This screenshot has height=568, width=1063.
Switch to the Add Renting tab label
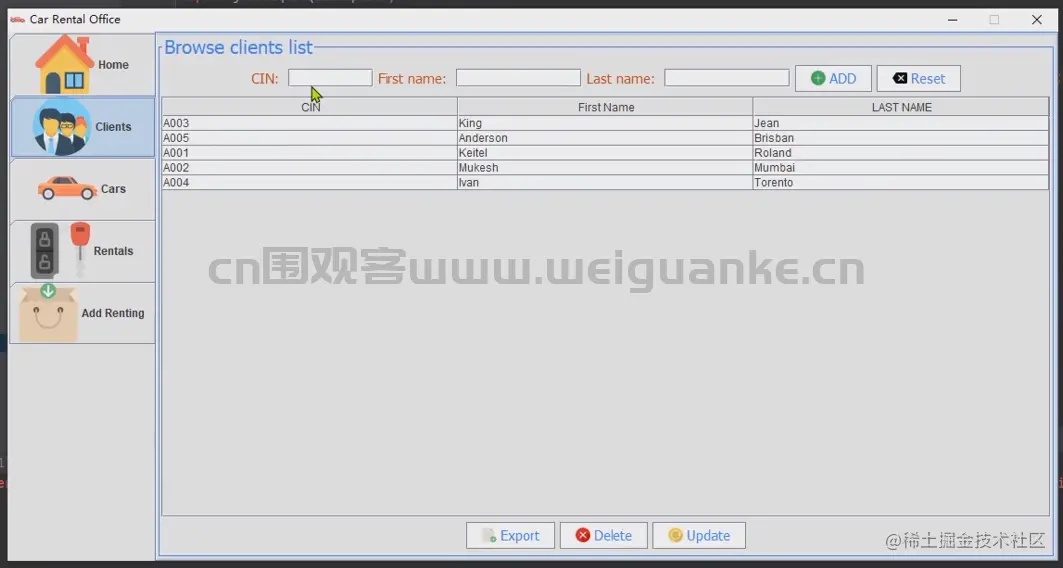[113, 313]
